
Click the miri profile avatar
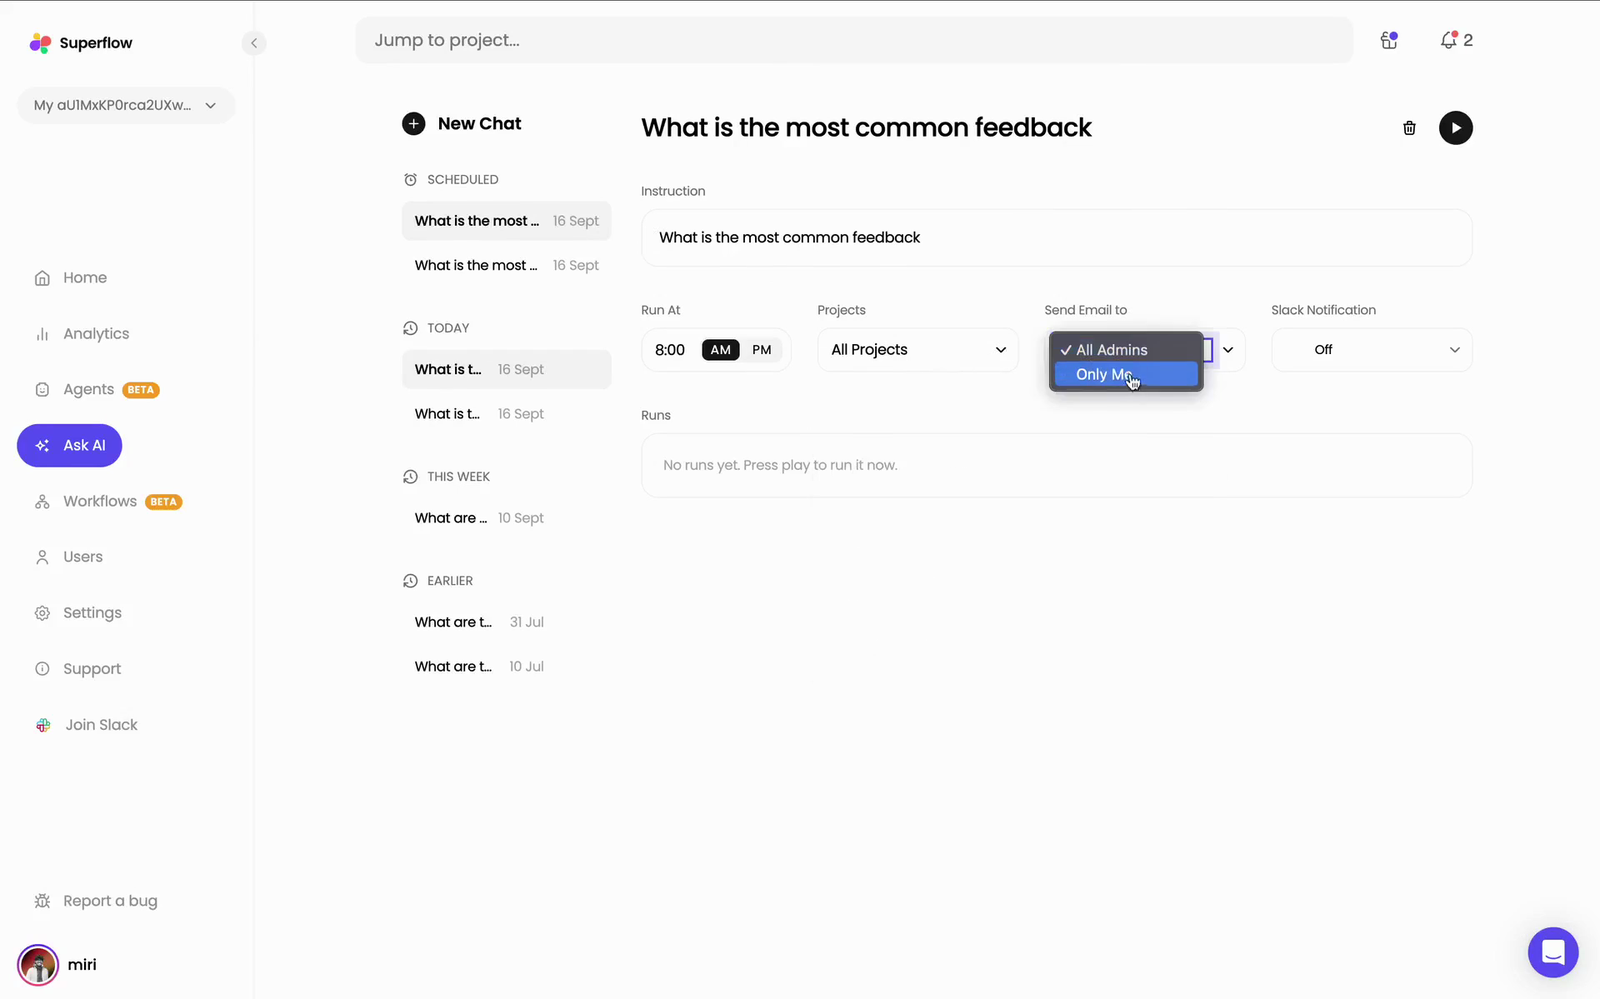coord(38,965)
